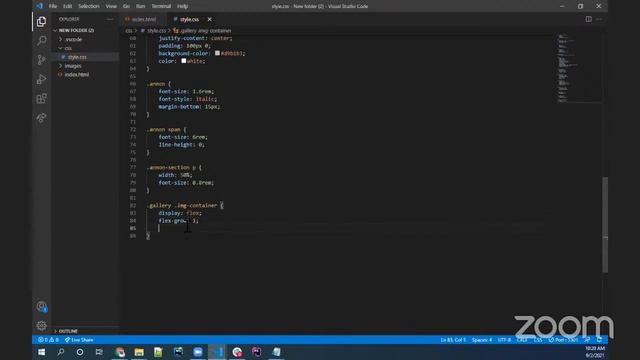Open File Explorer from the taskbar

139,352
